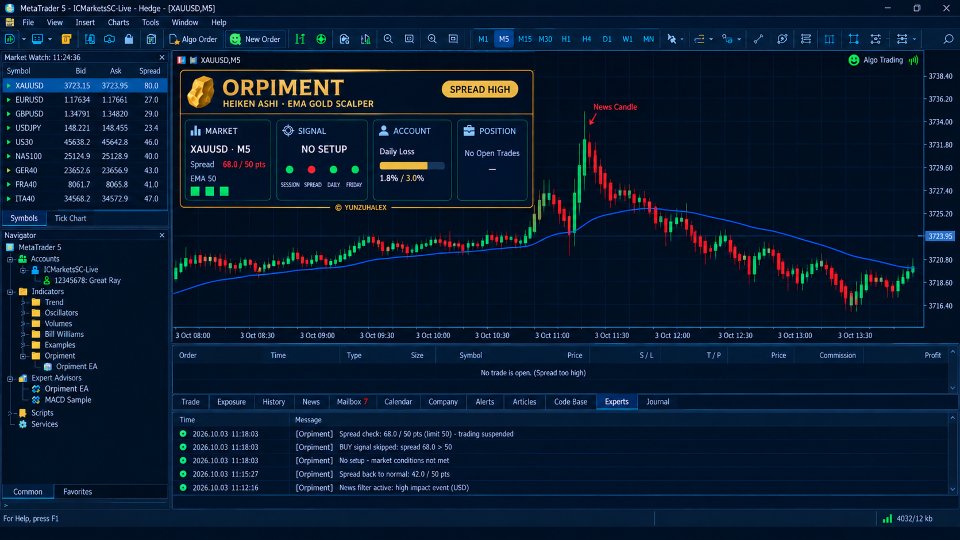Image resolution: width=960 pixels, height=540 pixels.
Task: Select the EURUSD row in Market Watch
Action: 84,100
